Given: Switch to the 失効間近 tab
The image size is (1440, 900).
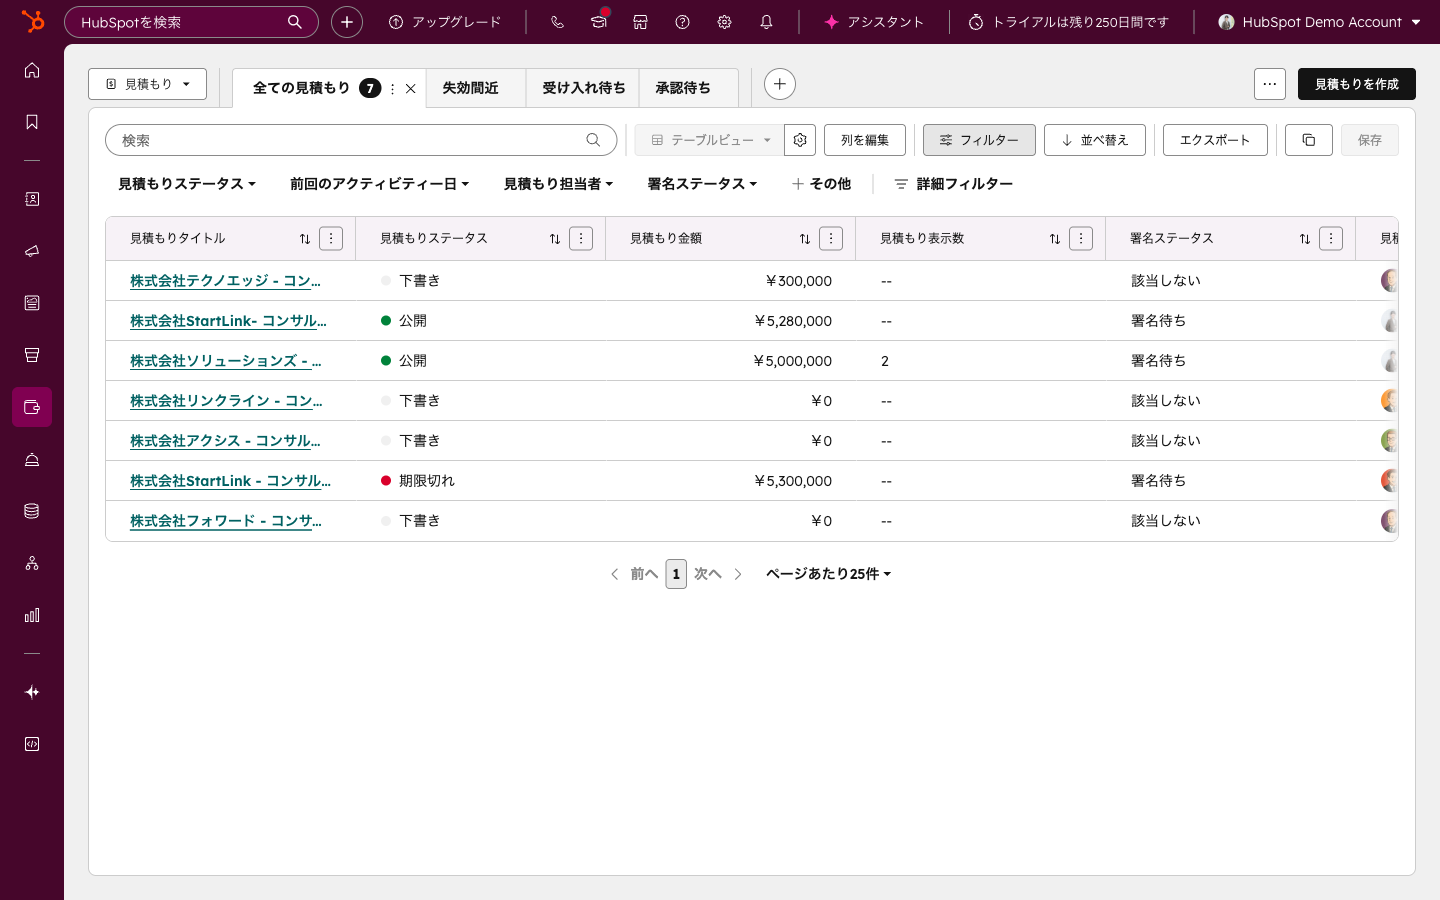Looking at the screenshot, I should tap(470, 88).
